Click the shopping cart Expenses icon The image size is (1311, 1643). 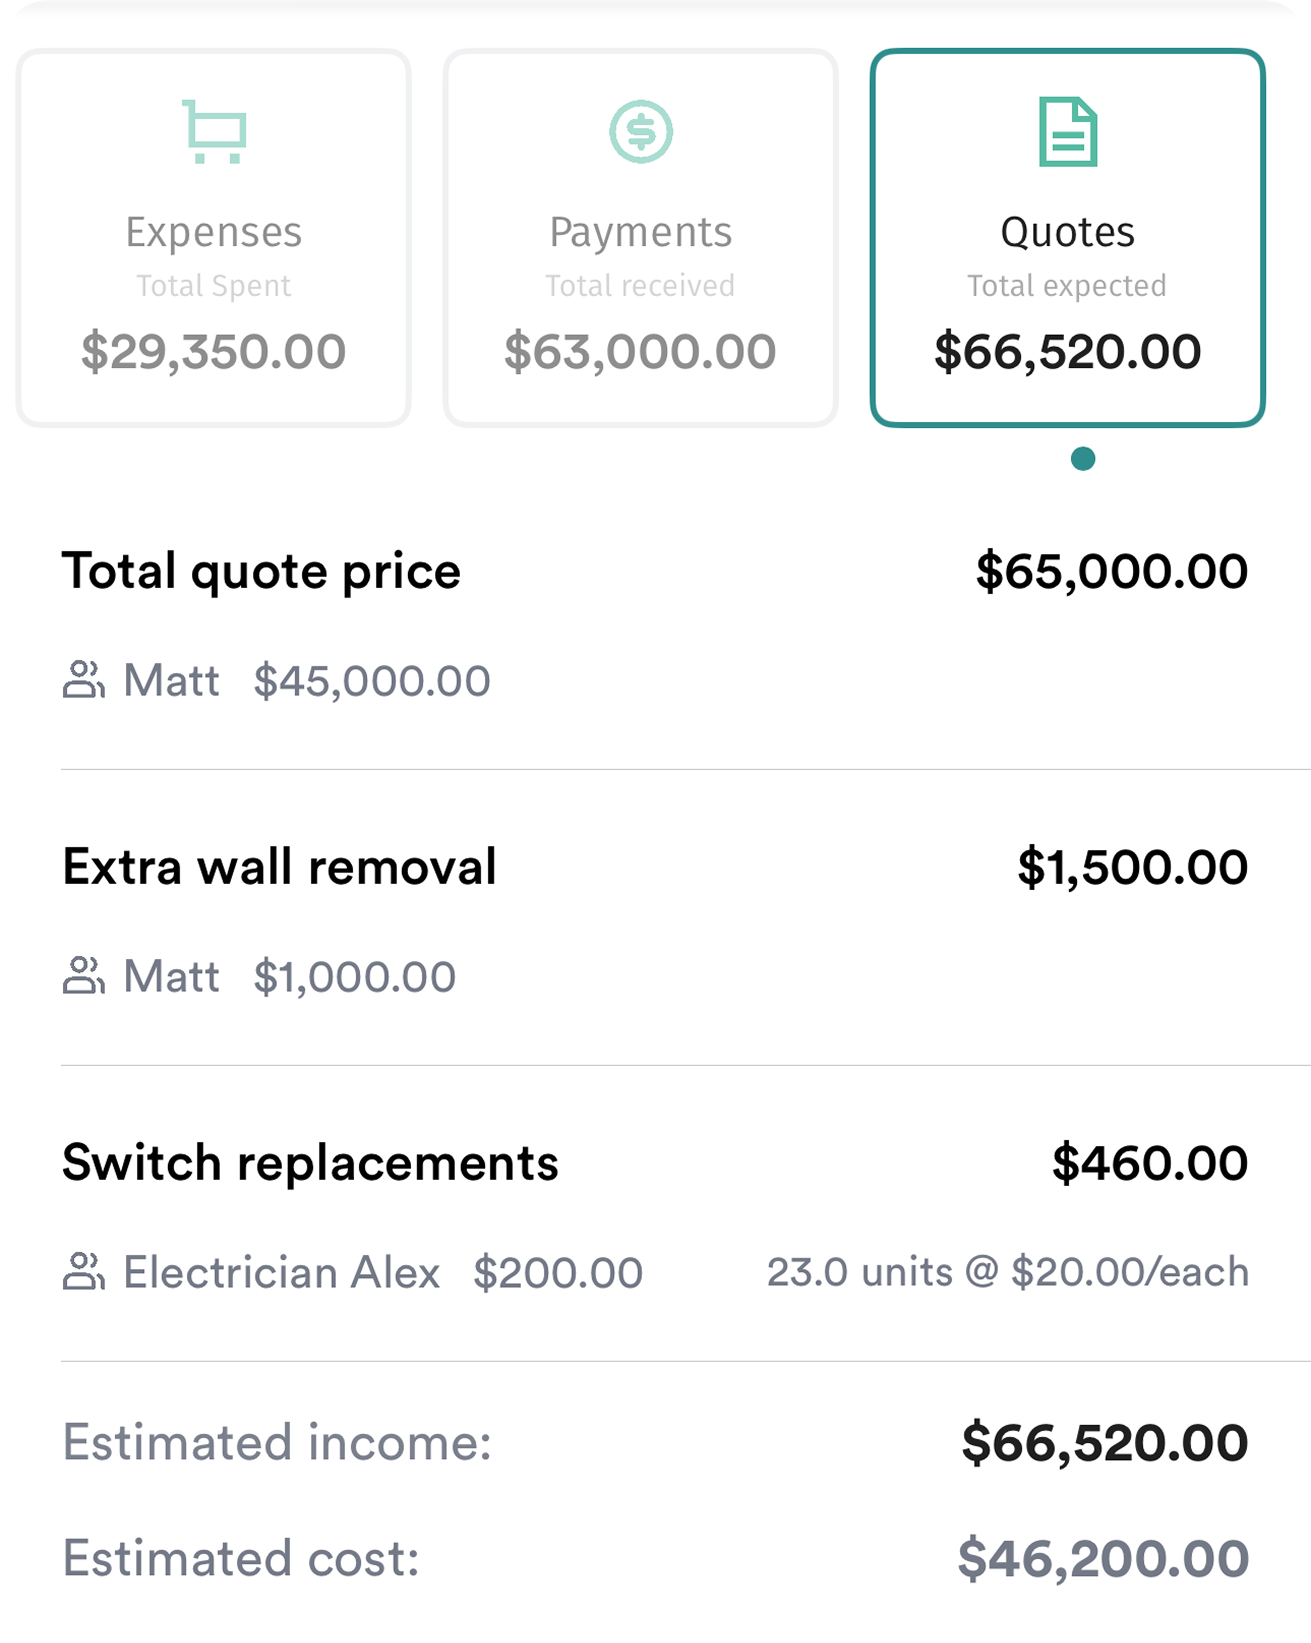pyautogui.click(x=214, y=131)
